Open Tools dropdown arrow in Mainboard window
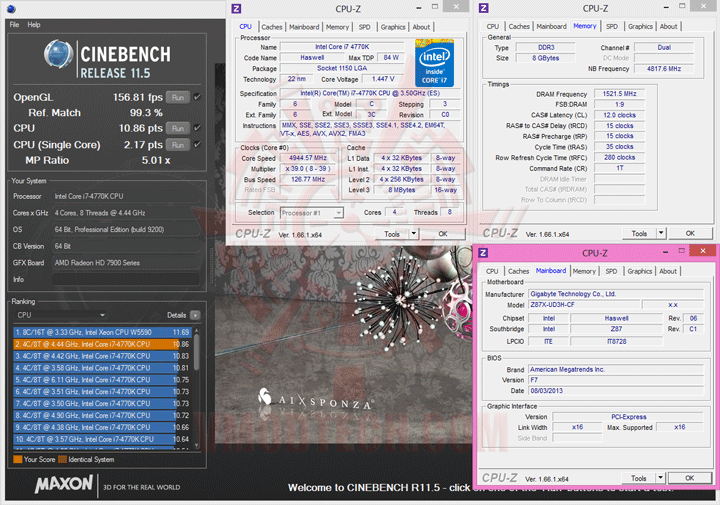 (x=660, y=478)
